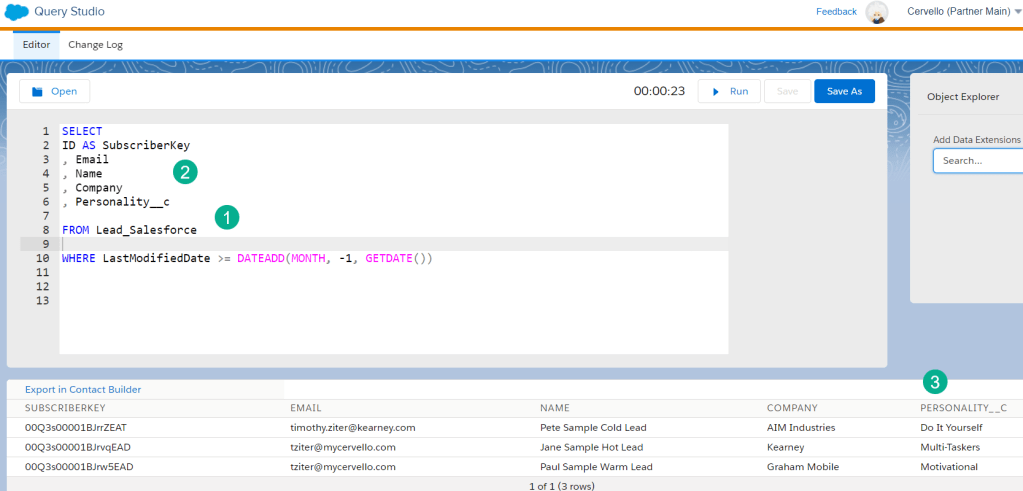Click the play icon on Run button
The image size is (1023, 491).
pyautogui.click(x=715, y=91)
